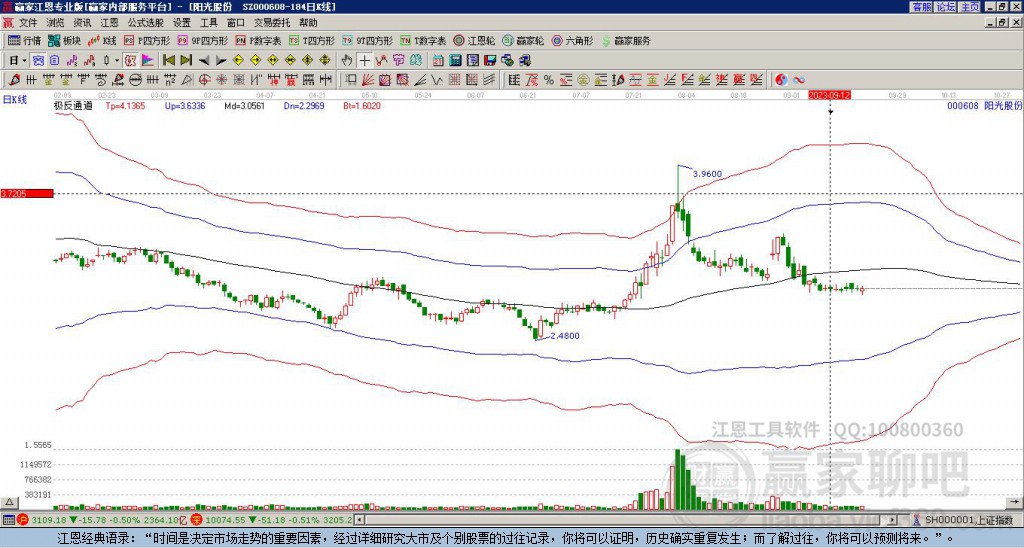Click the 行情 toolbar button

coord(25,40)
